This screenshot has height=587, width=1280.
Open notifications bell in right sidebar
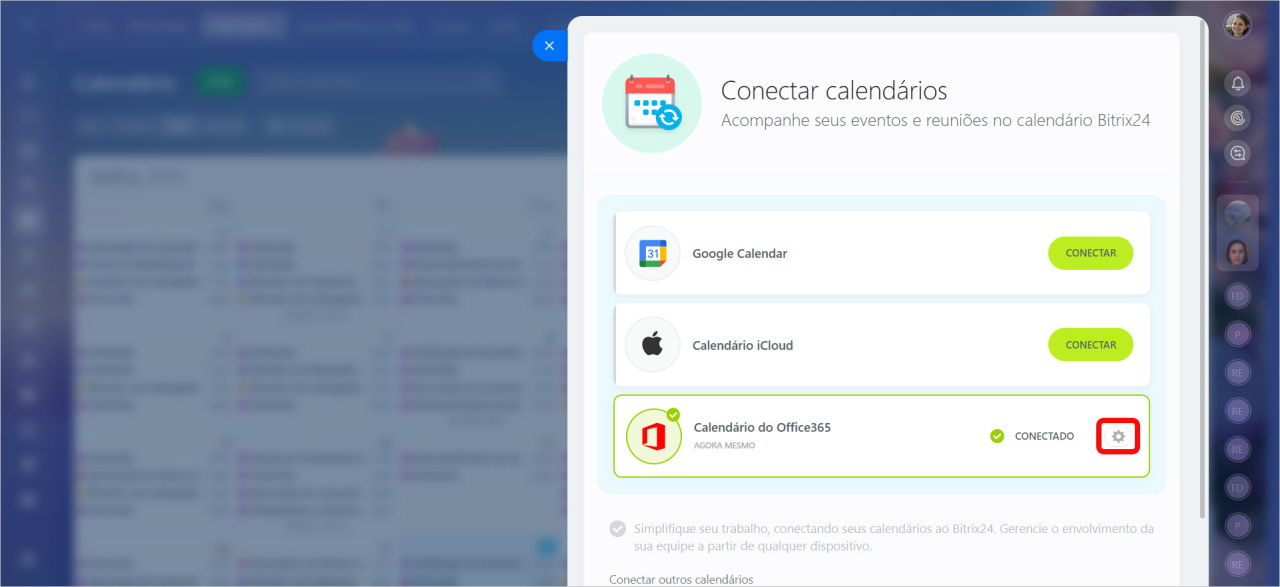(x=1238, y=83)
